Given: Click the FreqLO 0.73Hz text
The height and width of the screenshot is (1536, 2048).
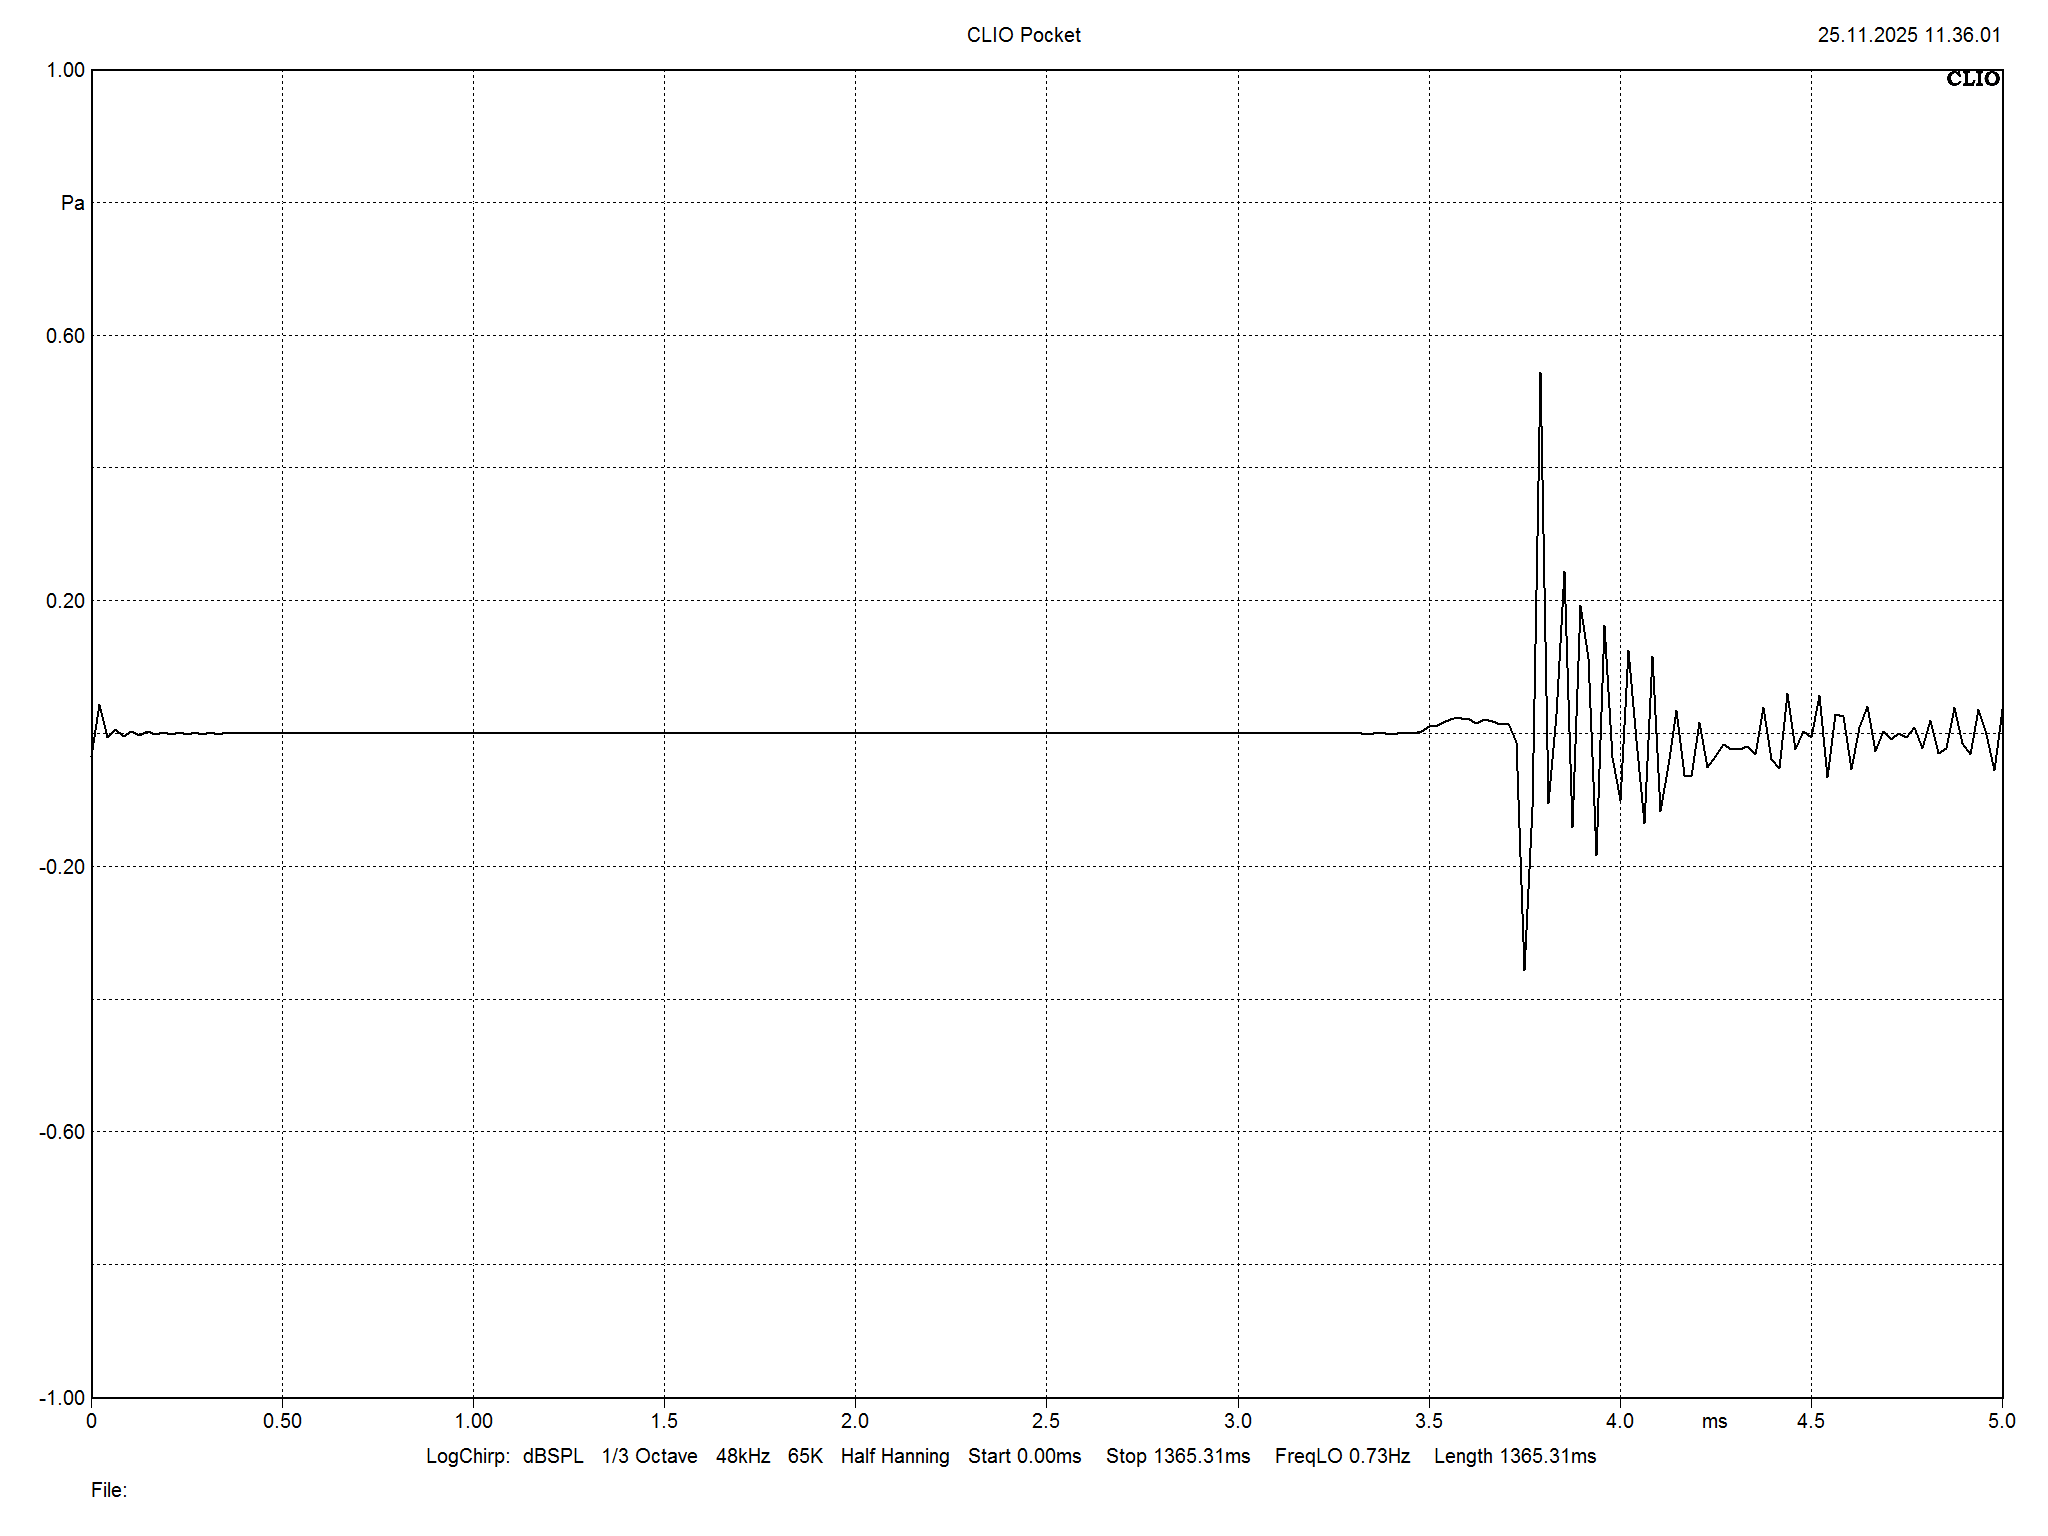Looking at the screenshot, I should 1342,1457.
